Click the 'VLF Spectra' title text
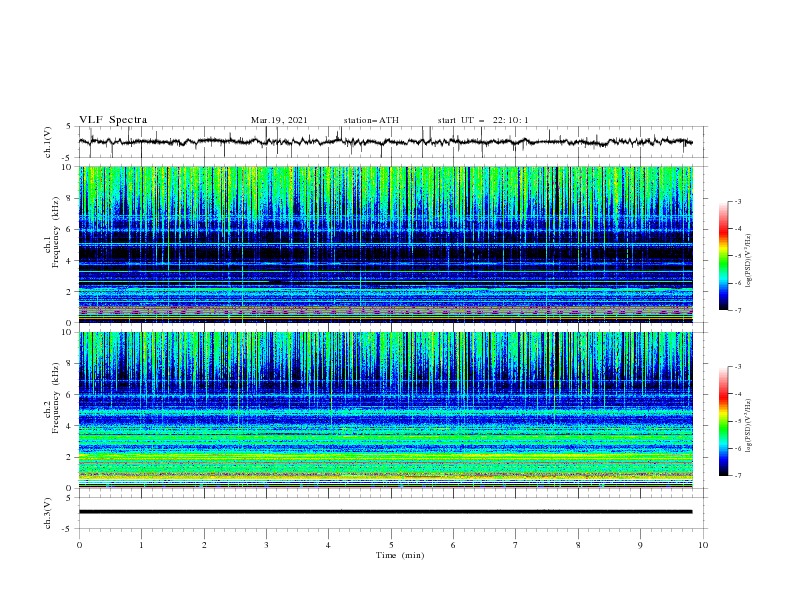792x612 pixels. pos(113,120)
